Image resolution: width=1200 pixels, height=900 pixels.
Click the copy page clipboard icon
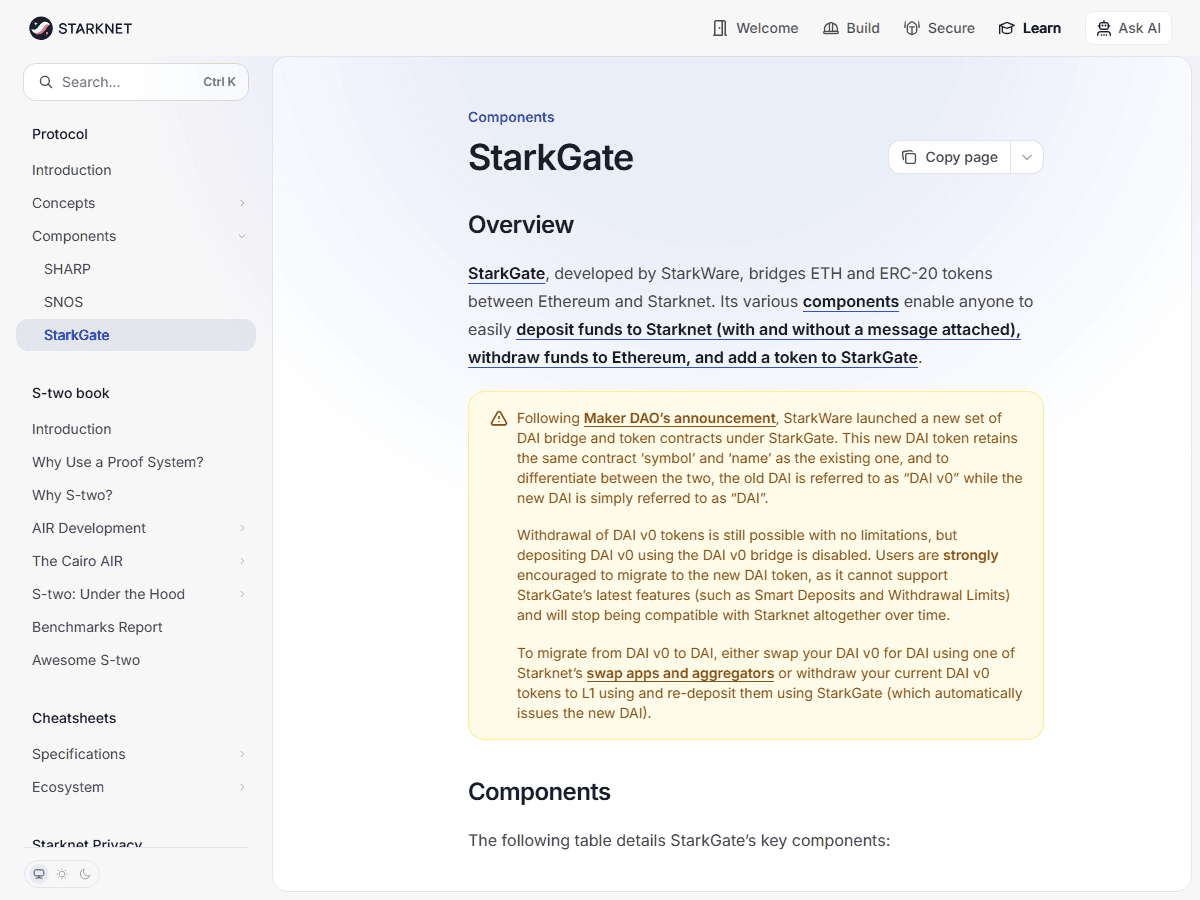coord(909,157)
